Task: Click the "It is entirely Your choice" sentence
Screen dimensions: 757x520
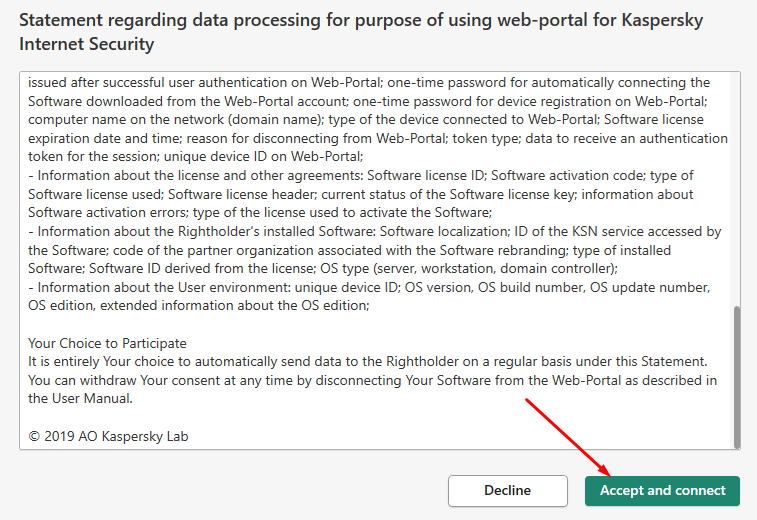Action: (x=367, y=362)
